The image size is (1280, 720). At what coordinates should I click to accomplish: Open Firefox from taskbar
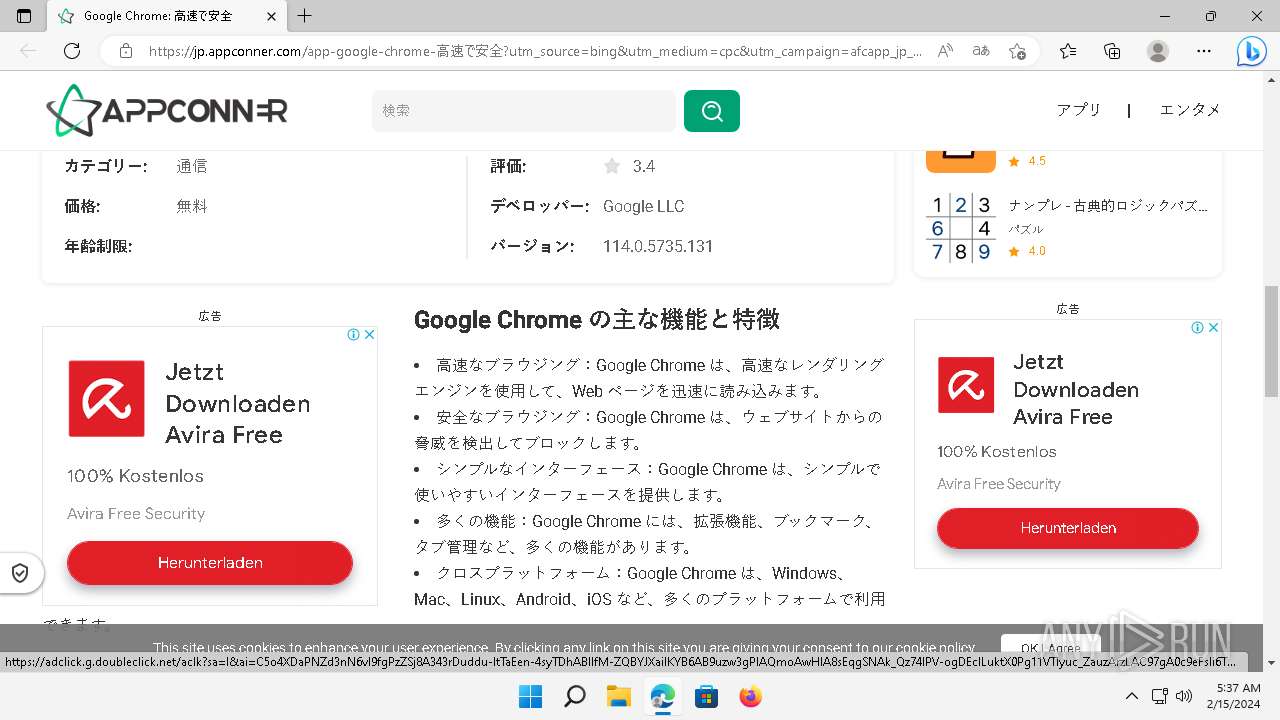point(750,696)
